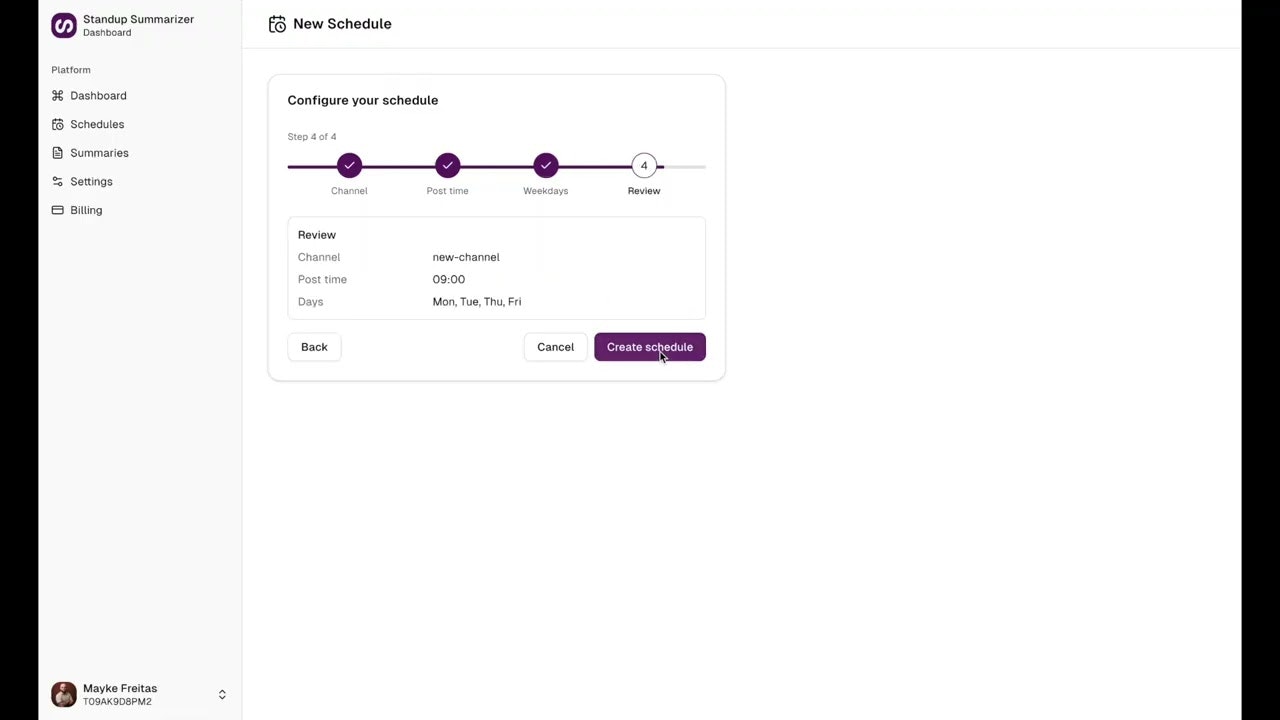The height and width of the screenshot is (720, 1280).
Task: Click the Standup Summarizer logo icon
Action: 63,25
